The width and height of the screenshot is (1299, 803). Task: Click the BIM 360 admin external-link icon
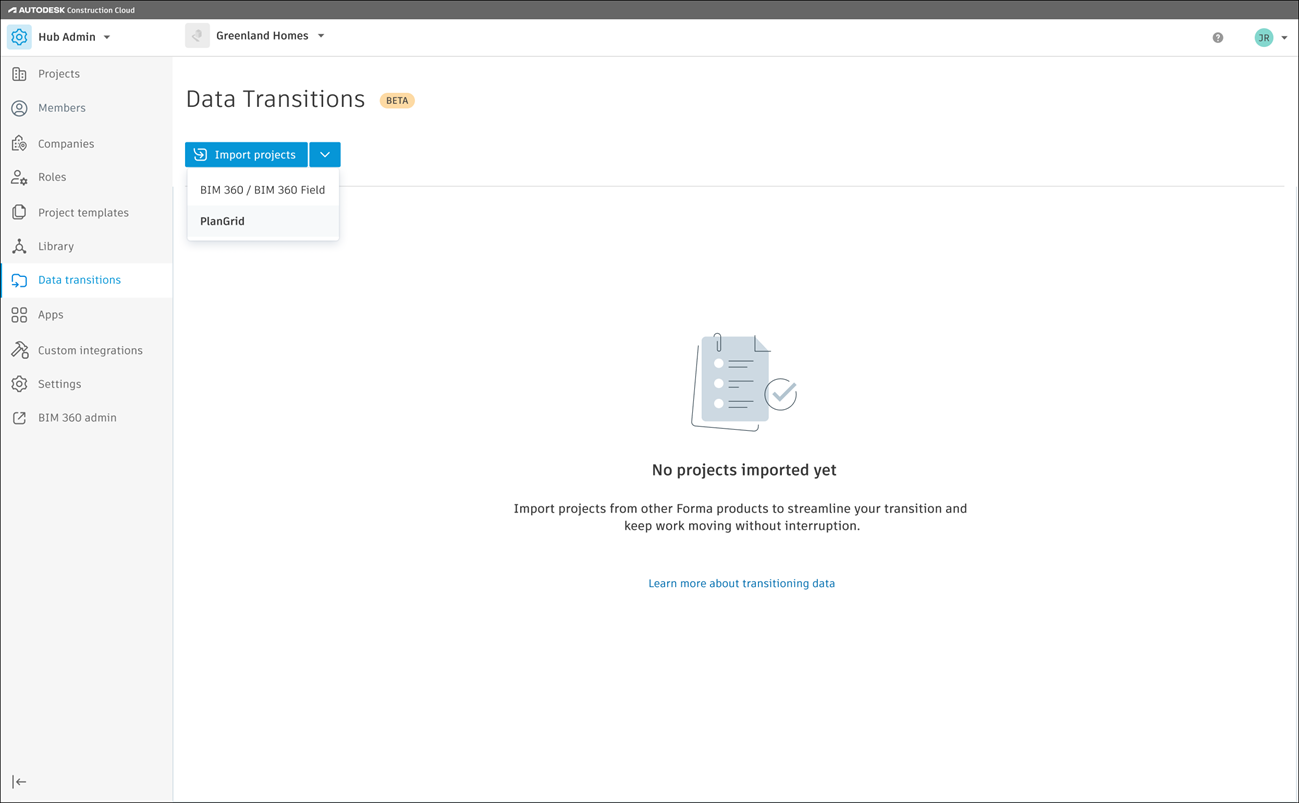coord(19,418)
